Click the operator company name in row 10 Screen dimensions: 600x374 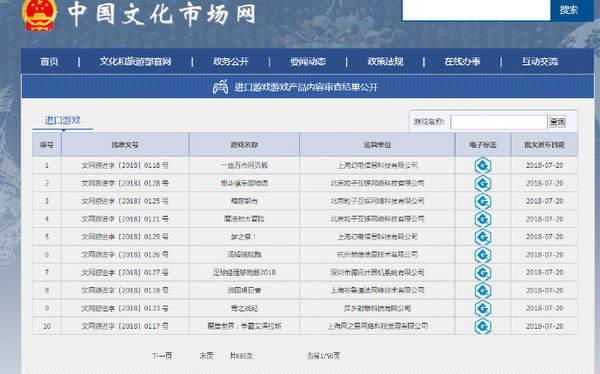tap(377, 326)
